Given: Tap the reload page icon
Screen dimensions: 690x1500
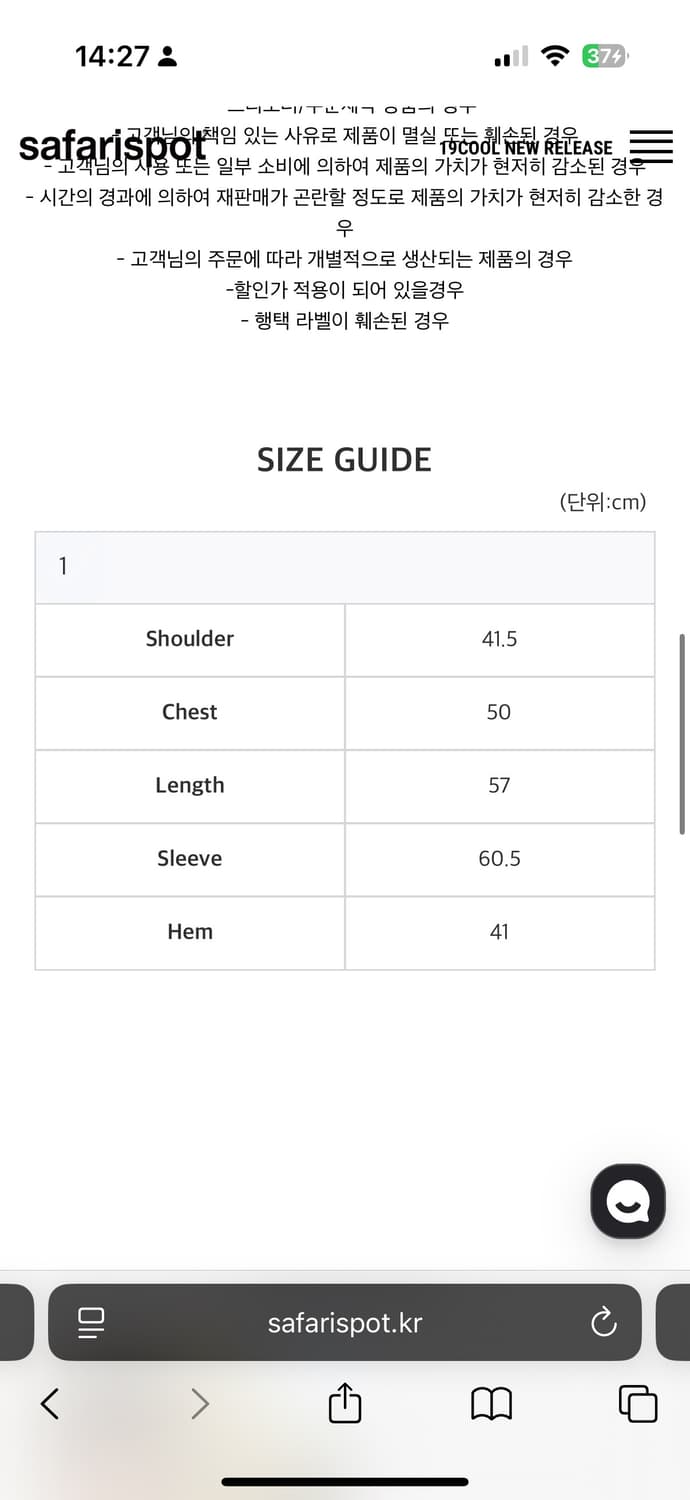Looking at the screenshot, I should 603,1323.
